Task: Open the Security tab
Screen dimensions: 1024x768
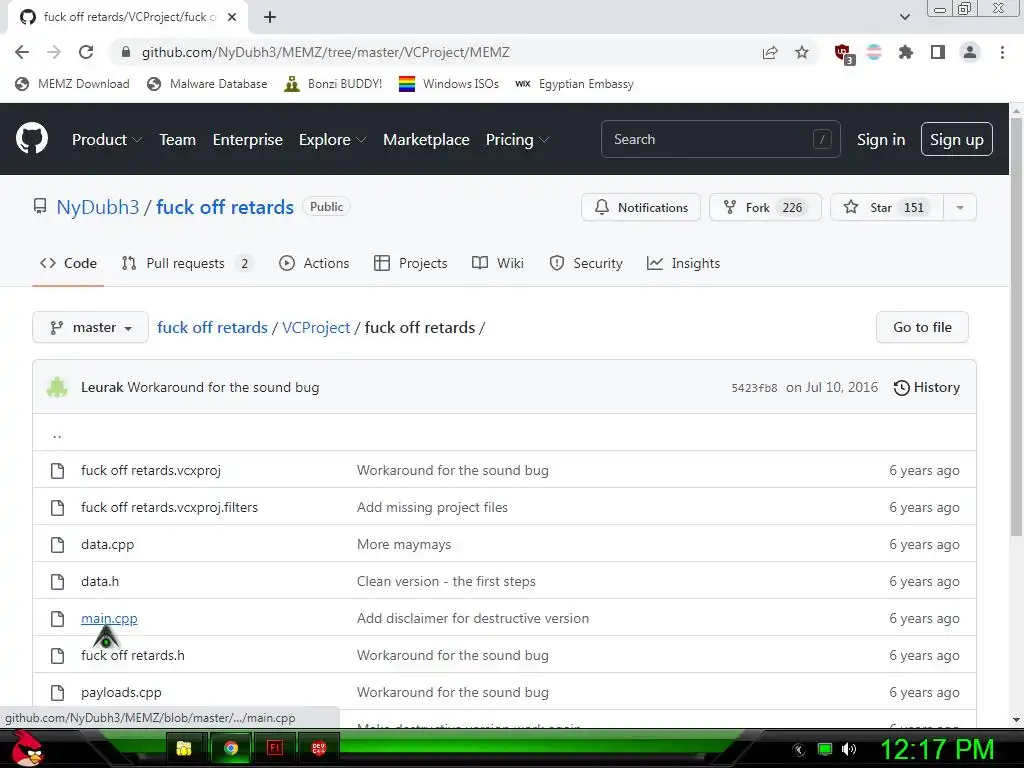Action: point(586,263)
